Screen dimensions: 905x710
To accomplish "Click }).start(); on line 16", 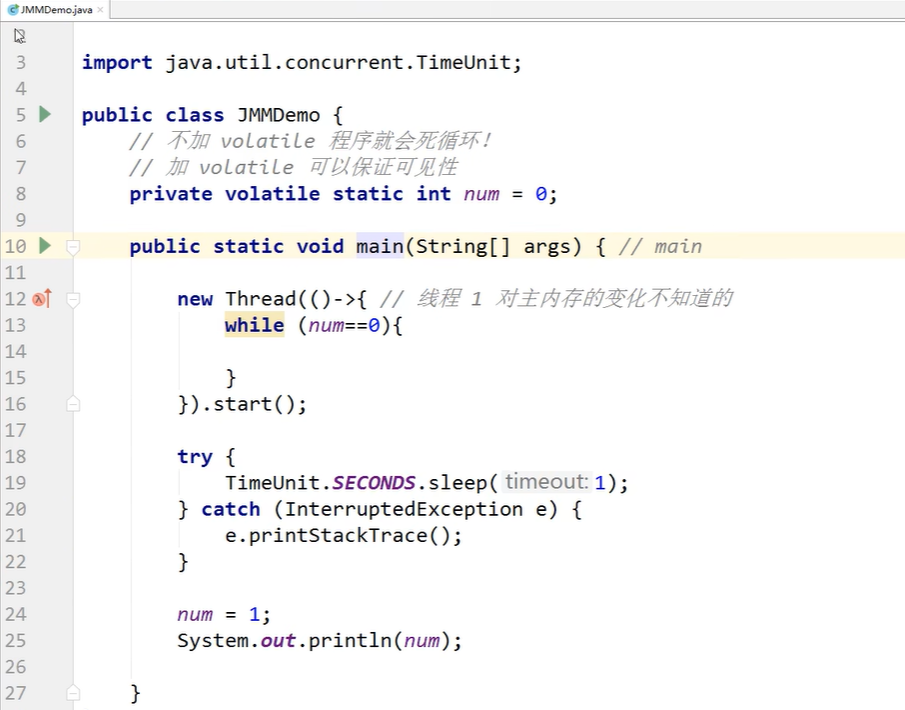I will (242, 404).
